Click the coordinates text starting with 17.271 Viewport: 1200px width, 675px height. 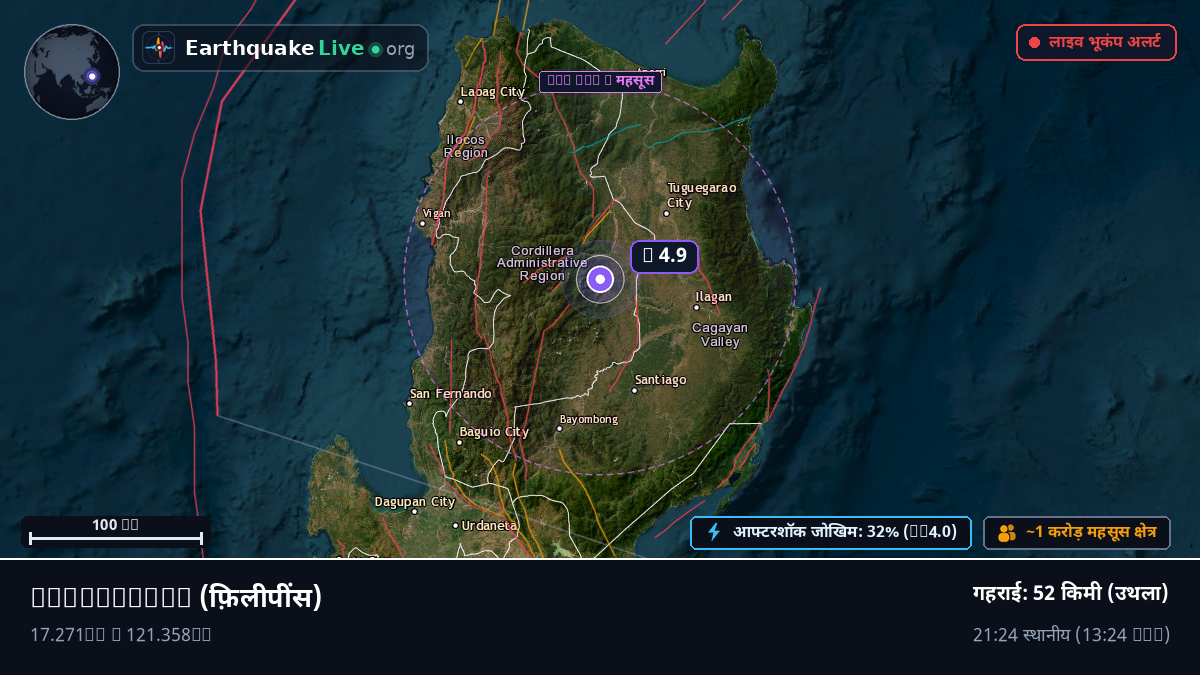121,634
